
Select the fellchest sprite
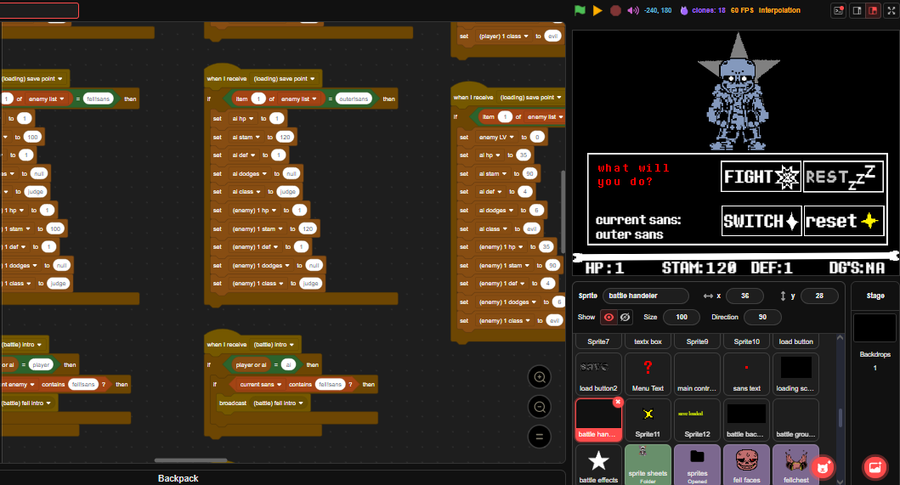pos(796,465)
